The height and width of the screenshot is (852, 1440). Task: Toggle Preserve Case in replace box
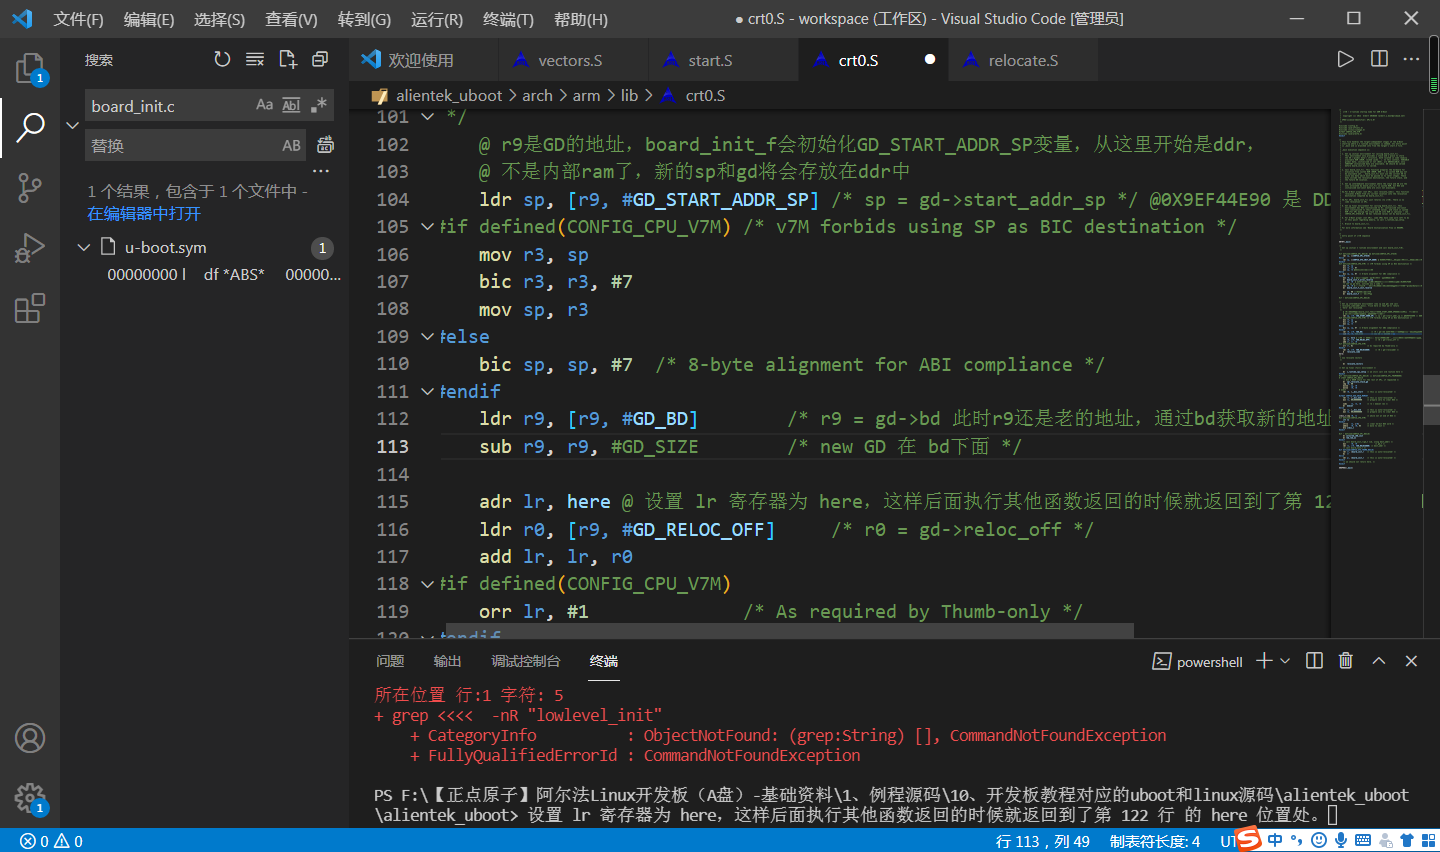point(291,145)
